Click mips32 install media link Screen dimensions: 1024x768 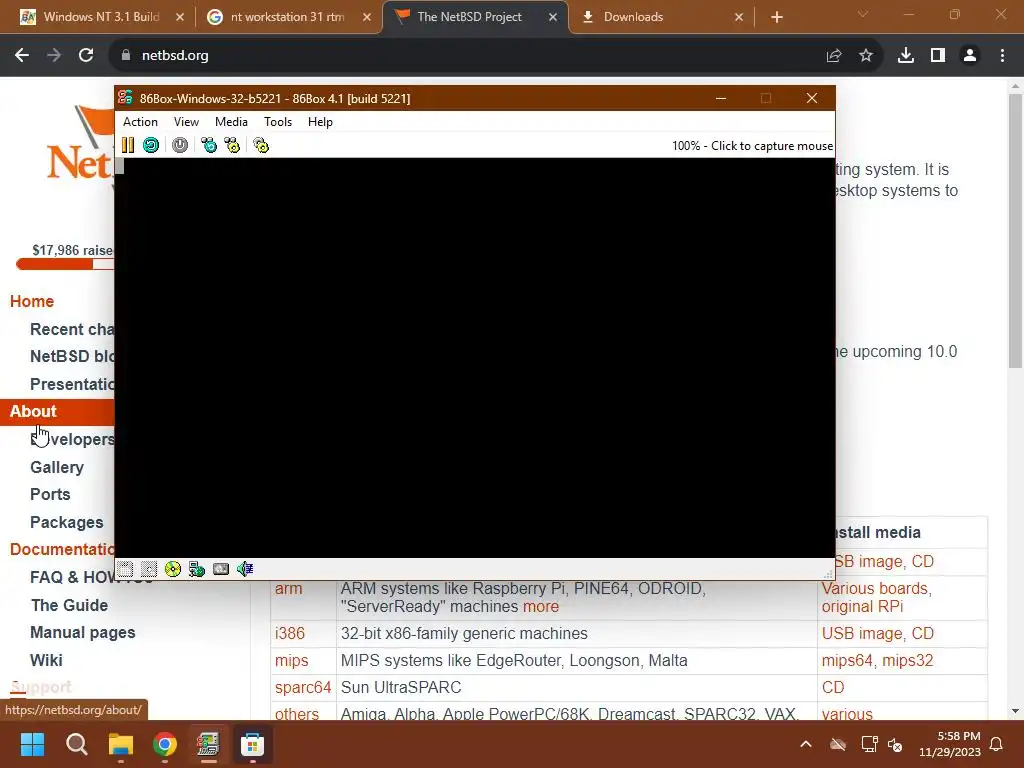908,661
